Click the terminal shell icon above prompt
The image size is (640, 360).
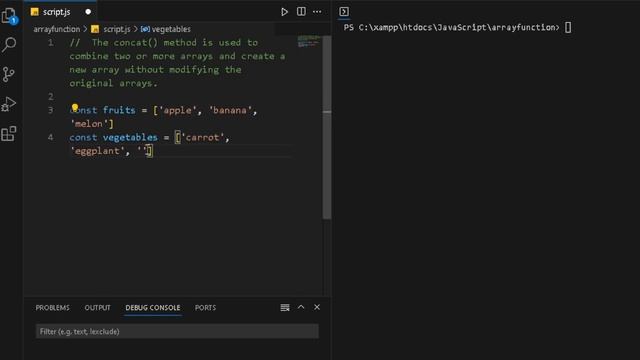344,12
